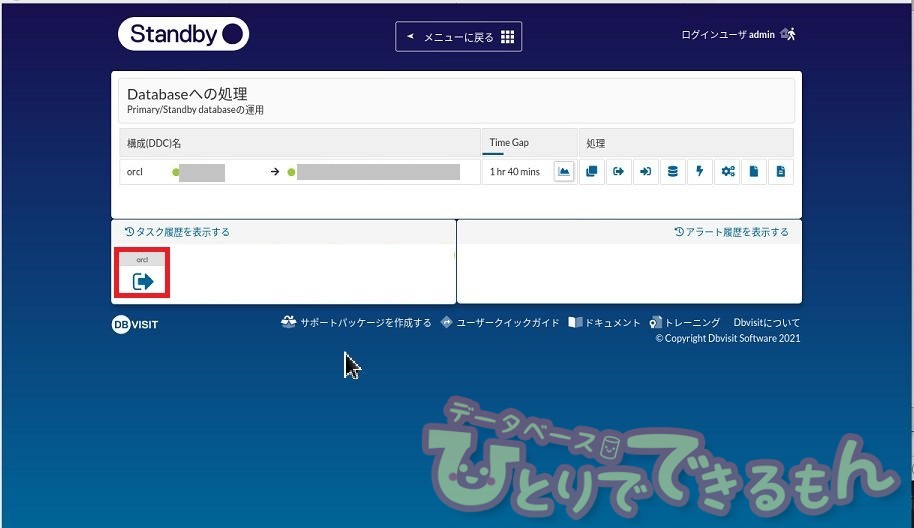This screenshot has height=528, width=914.
Task: Click the blank document icon
Action: 754,172
